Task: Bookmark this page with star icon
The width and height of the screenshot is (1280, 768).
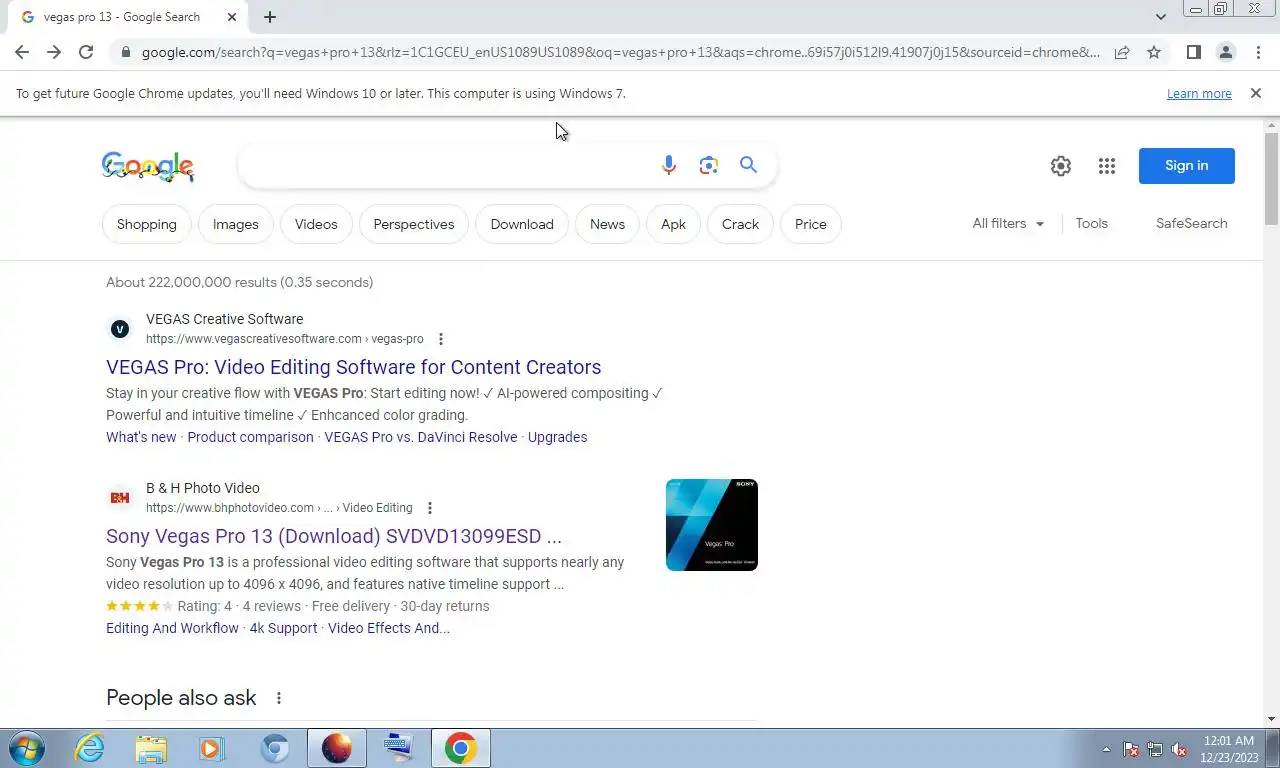Action: pos(1154,52)
